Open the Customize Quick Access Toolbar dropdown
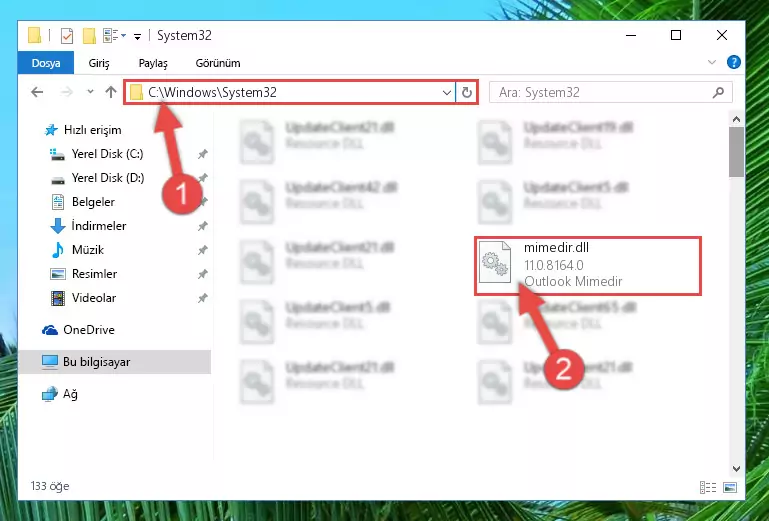The height and width of the screenshot is (521, 769). click(x=137, y=36)
